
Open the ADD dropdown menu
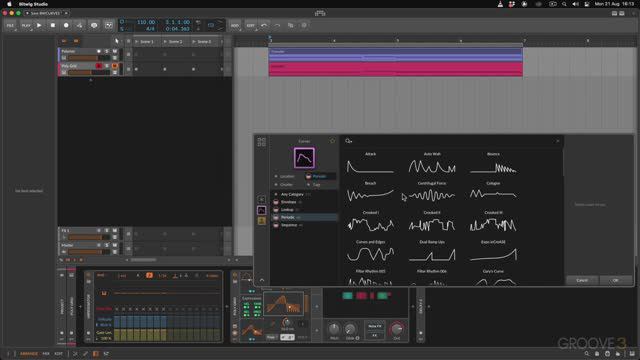tap(235, 25)
